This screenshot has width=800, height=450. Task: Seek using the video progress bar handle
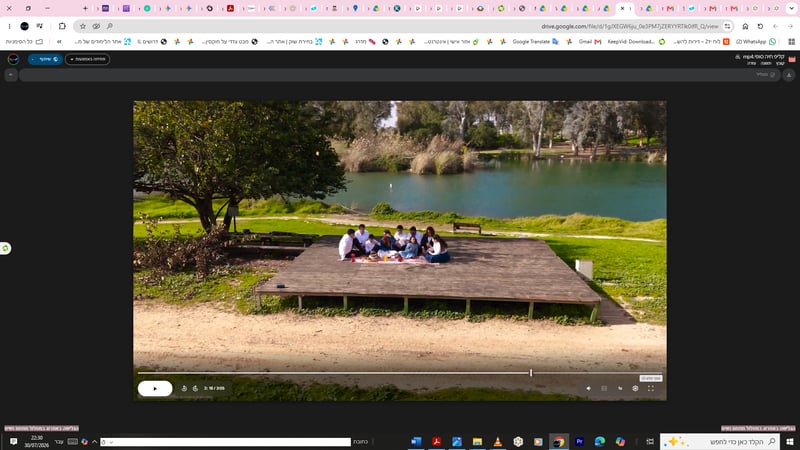[531, 373]
